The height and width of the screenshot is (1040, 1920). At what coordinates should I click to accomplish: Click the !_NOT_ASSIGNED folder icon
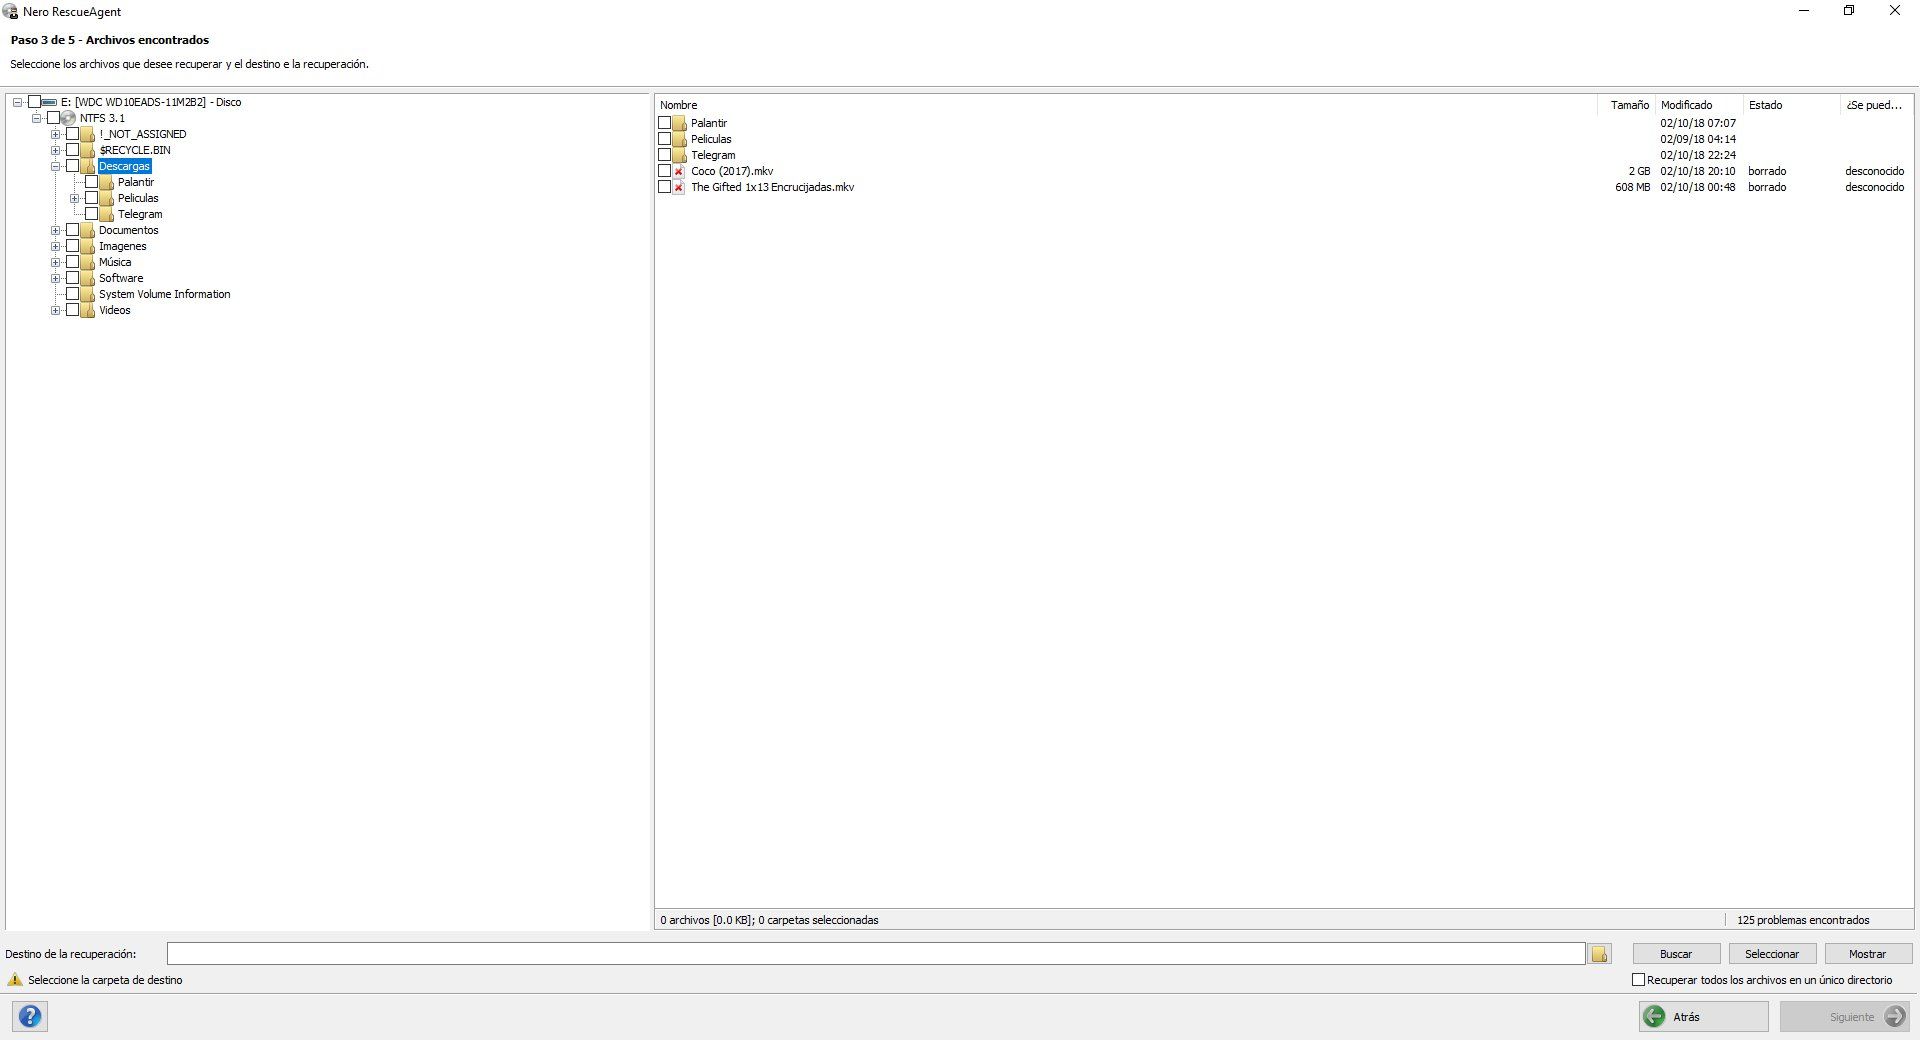88,134
